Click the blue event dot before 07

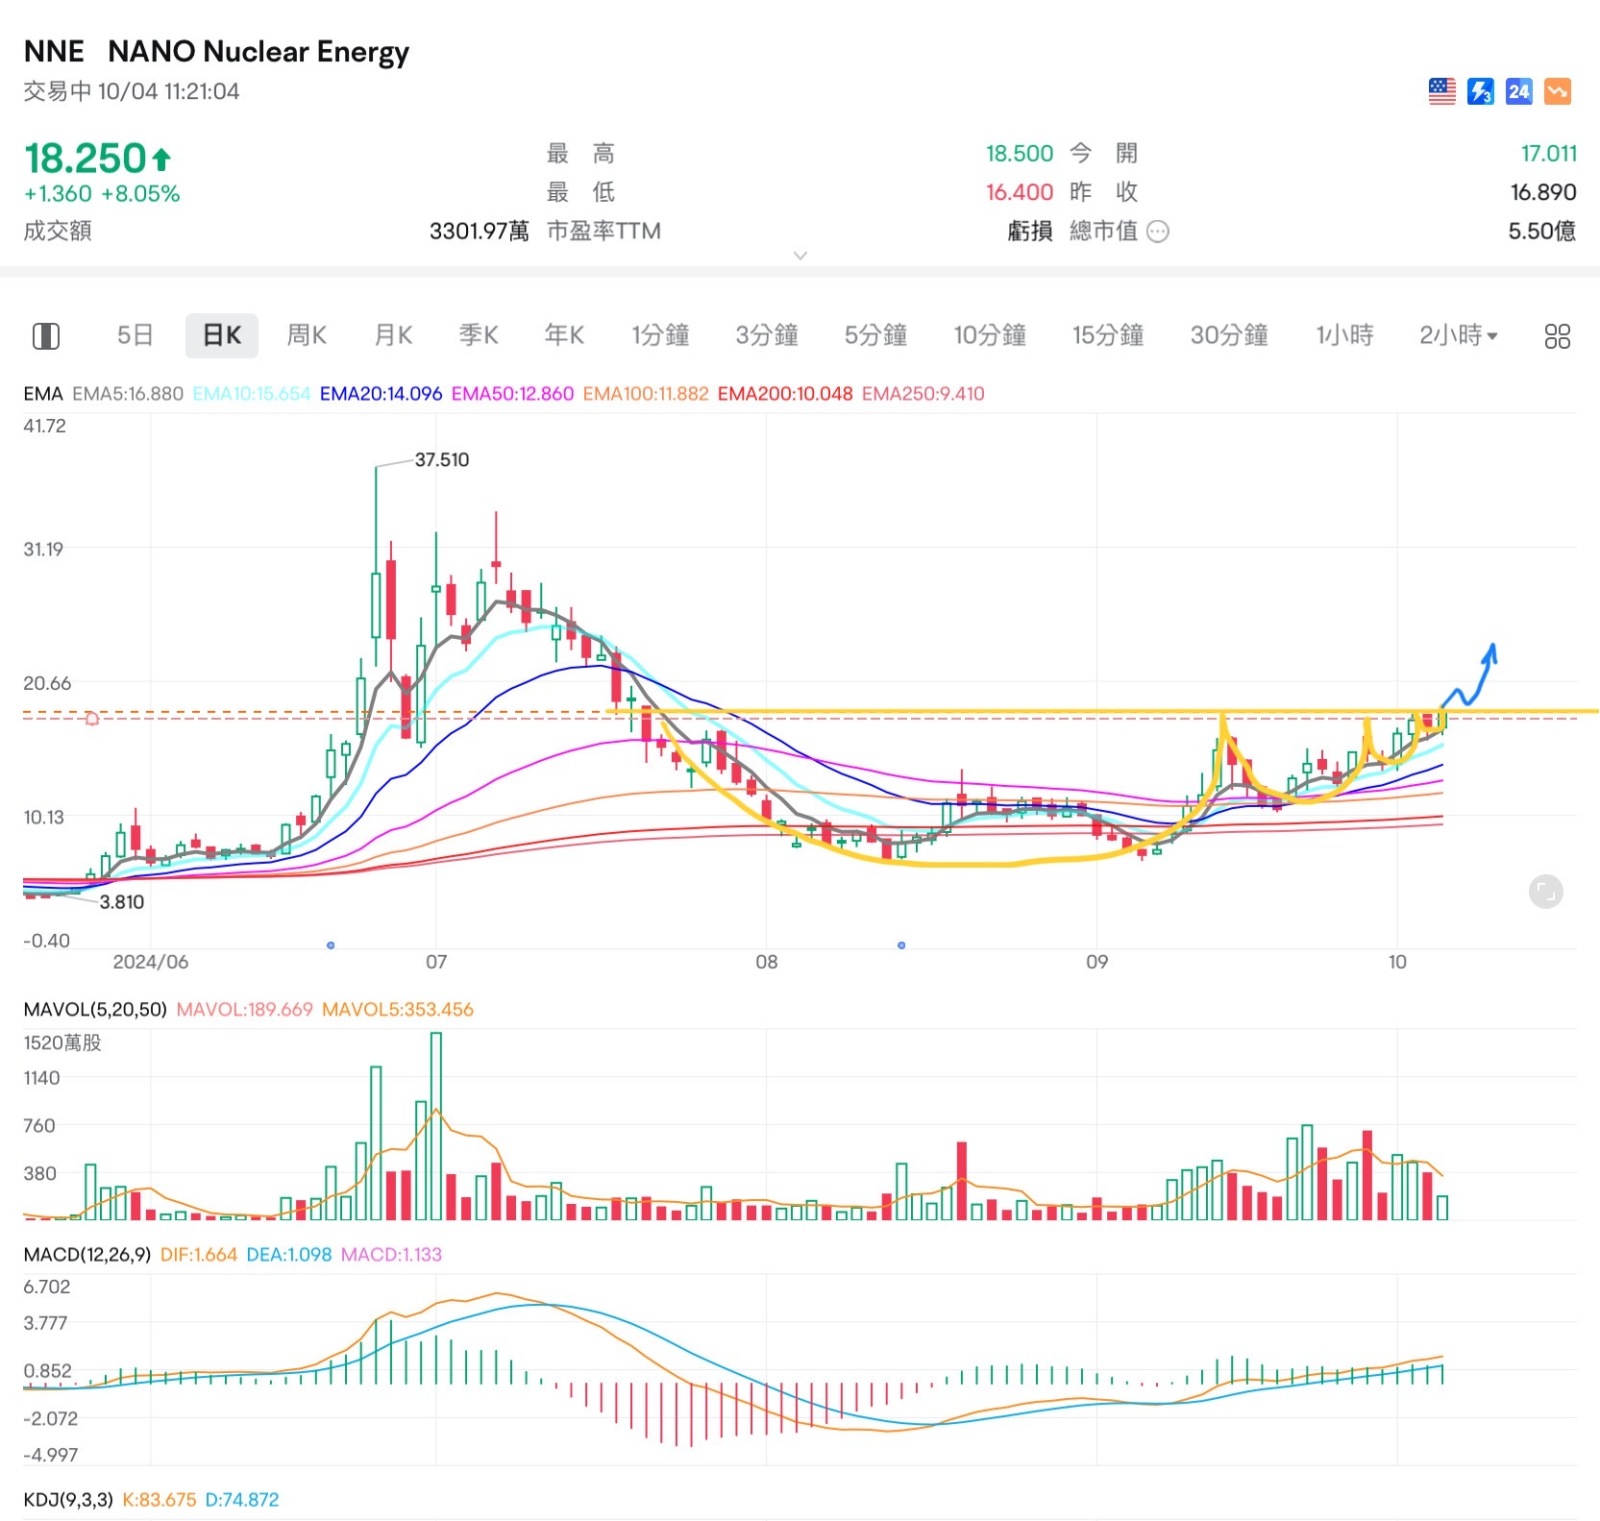pos(331,945)
